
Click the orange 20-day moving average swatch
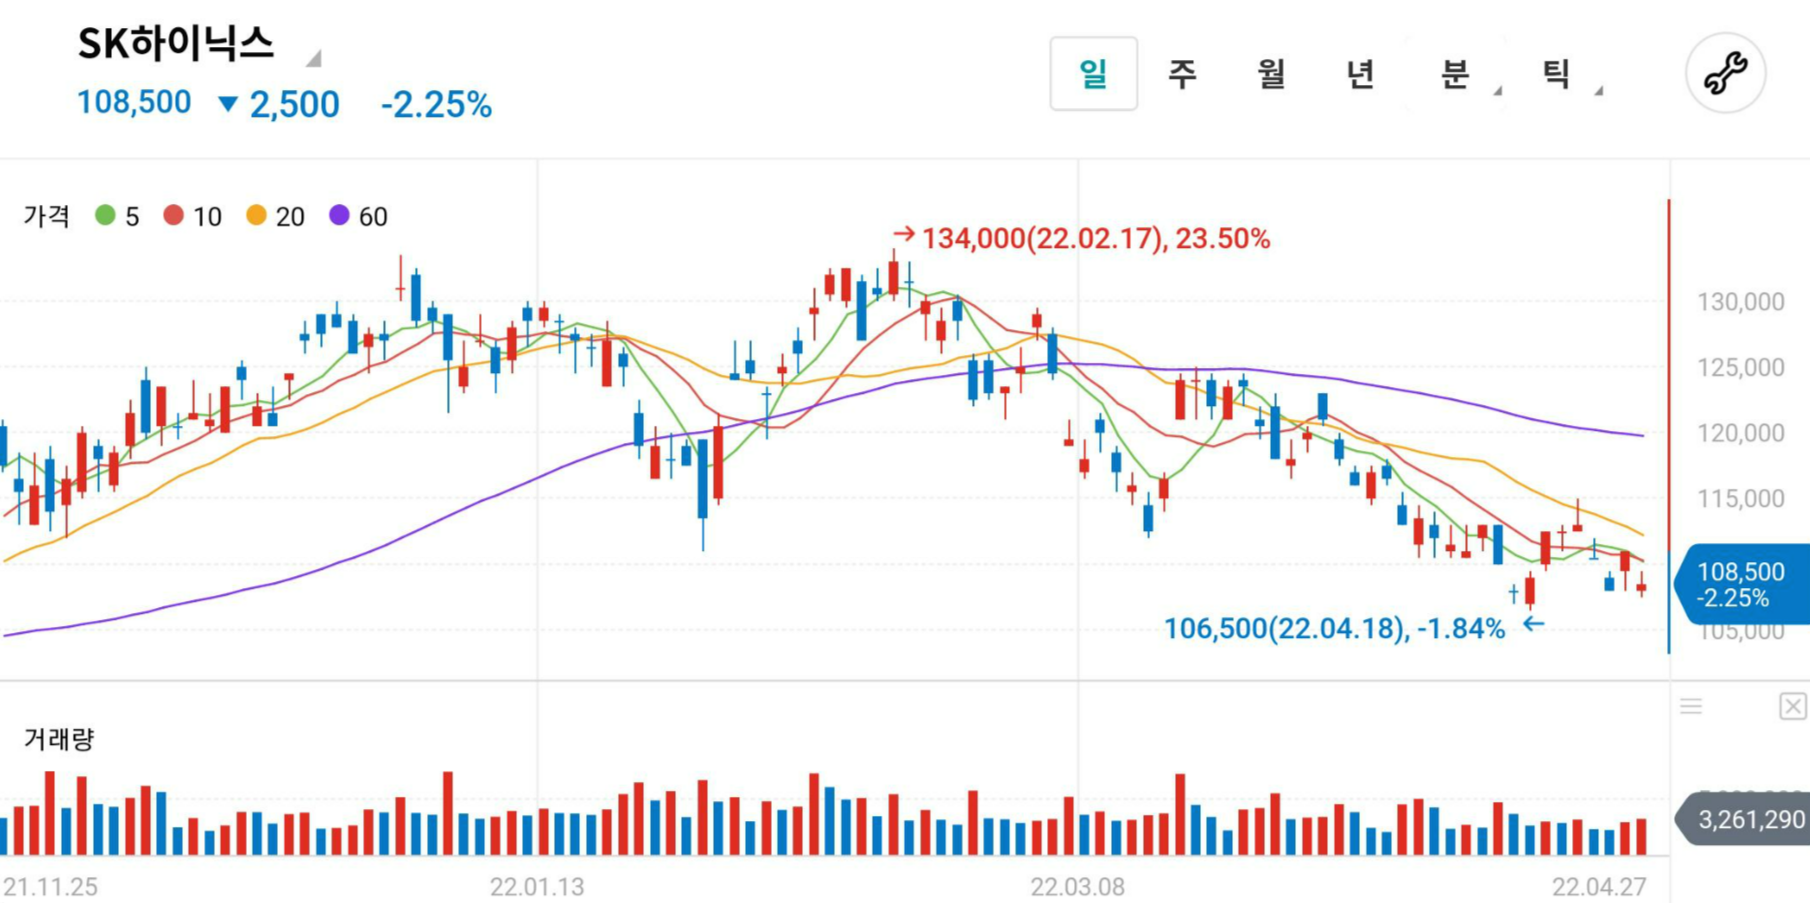pyautogui.click(x=256, y=215)
